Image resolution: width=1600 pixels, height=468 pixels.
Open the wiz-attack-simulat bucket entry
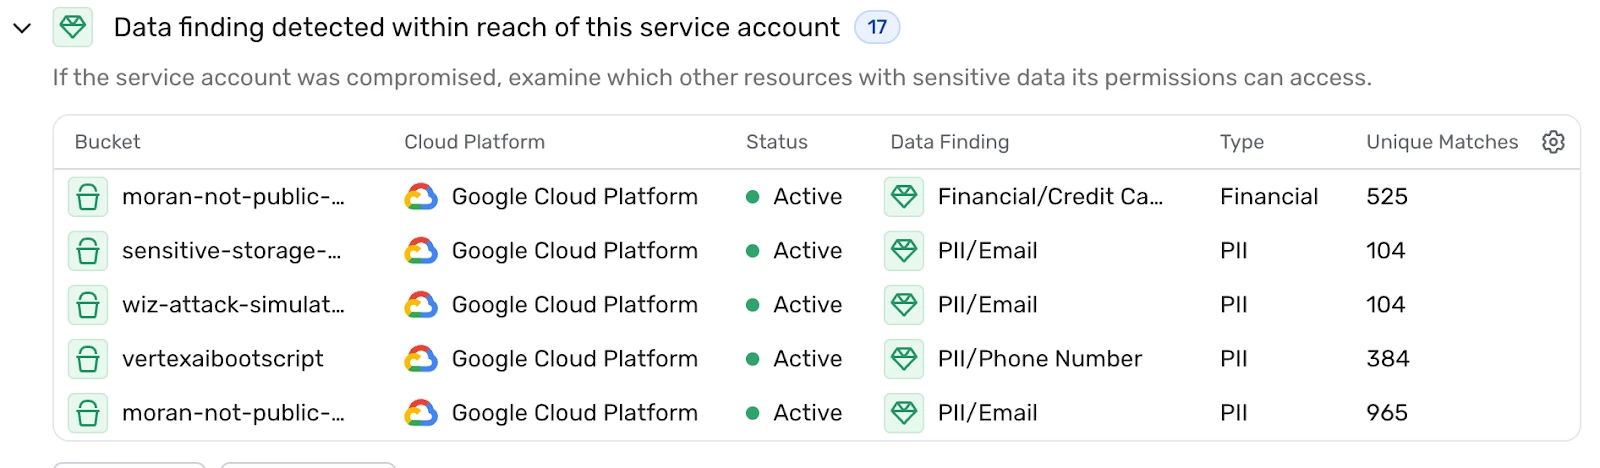pos(234,305)
